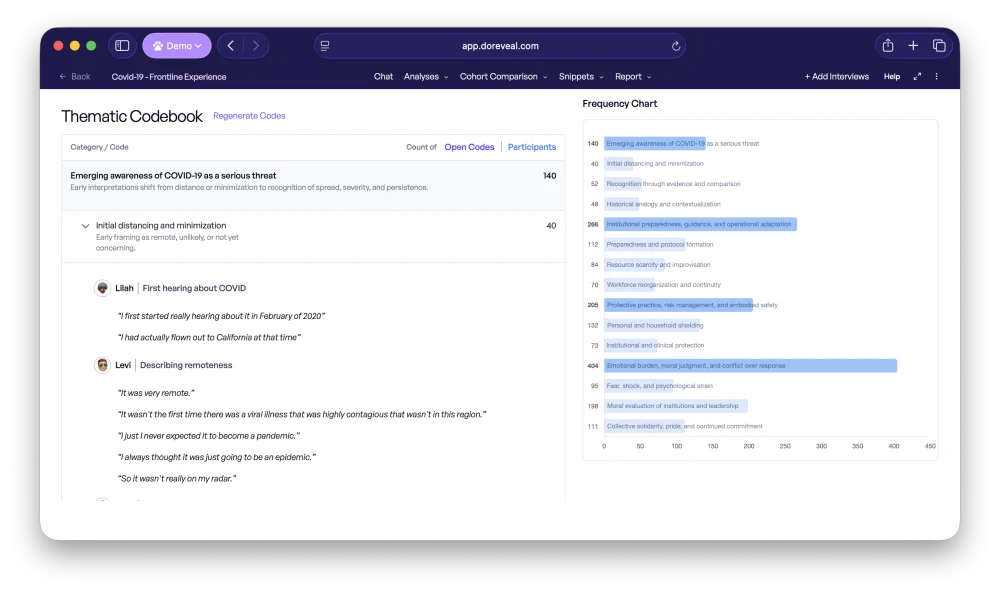Screen dimensions: 1000x593
Task: Click the quote about February of 2020
Action: coord(221,316)
